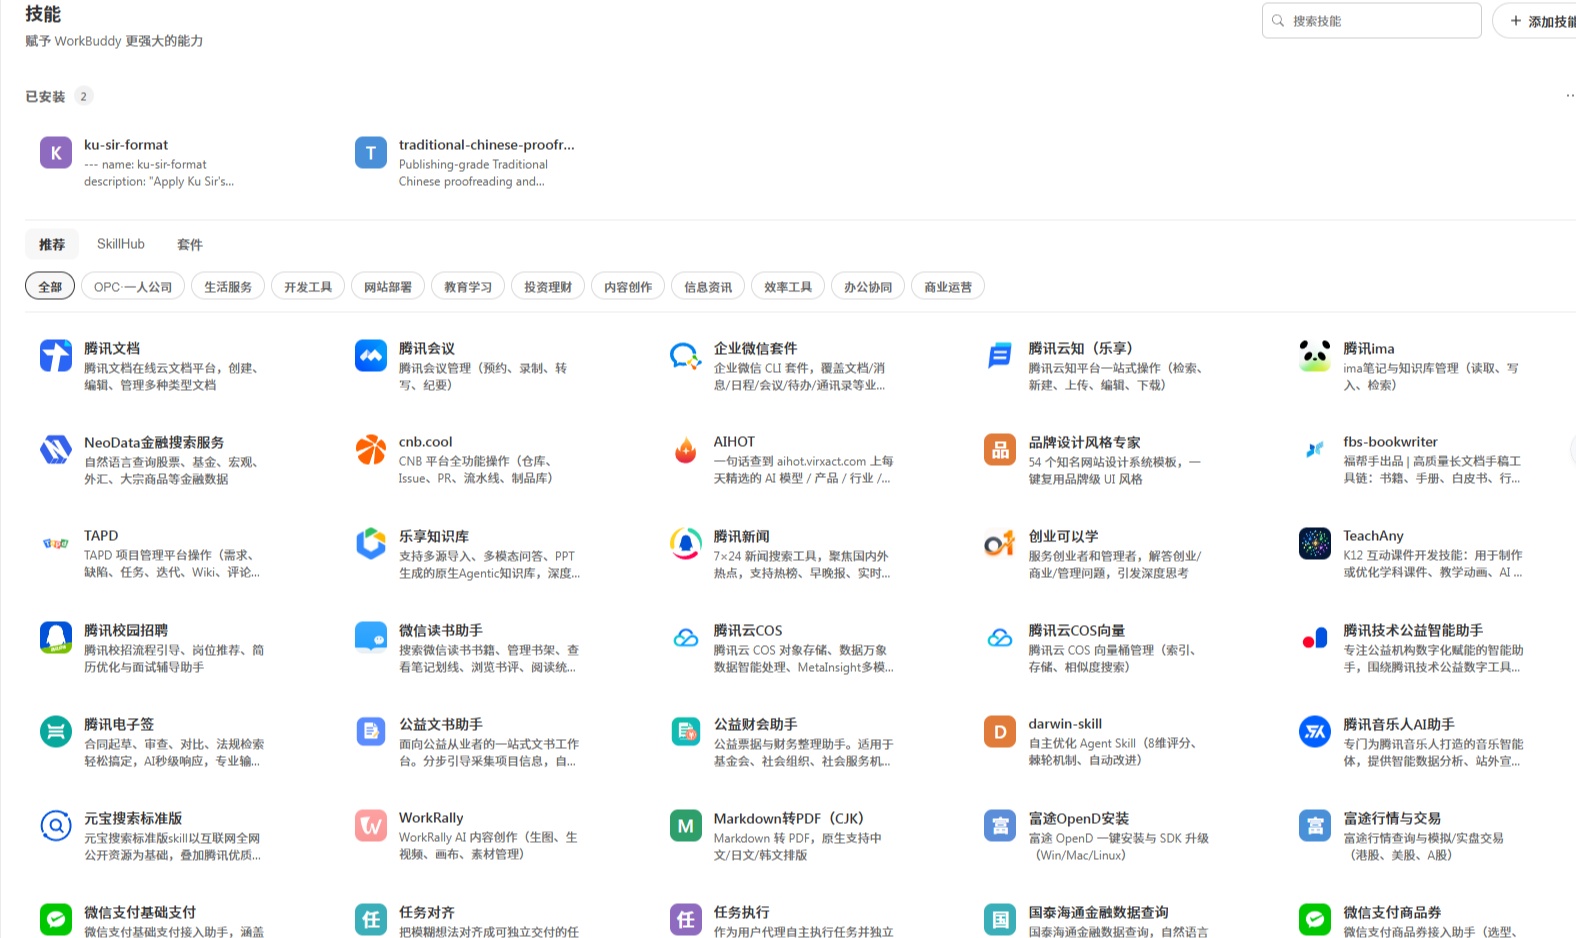Select the WorkRally W icon

pos(371,825)
